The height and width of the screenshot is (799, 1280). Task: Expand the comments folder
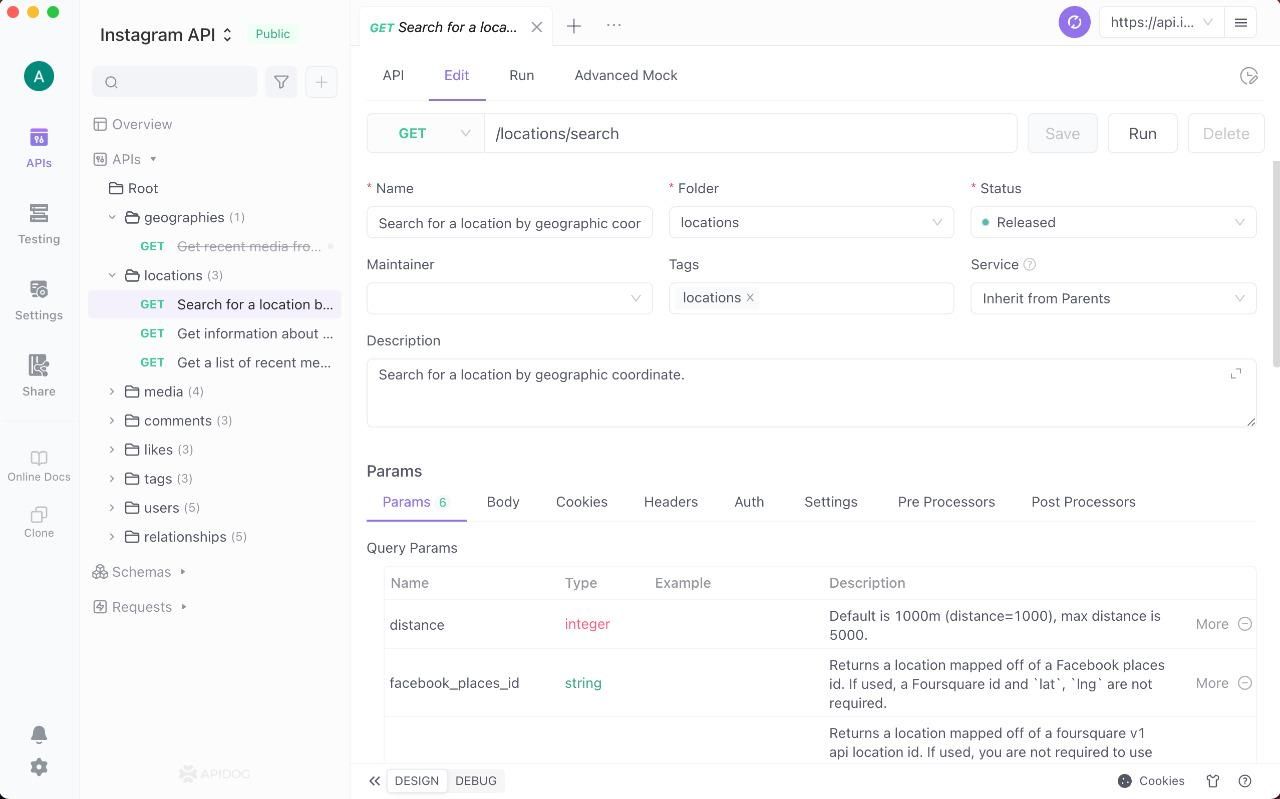coord(112,420)
